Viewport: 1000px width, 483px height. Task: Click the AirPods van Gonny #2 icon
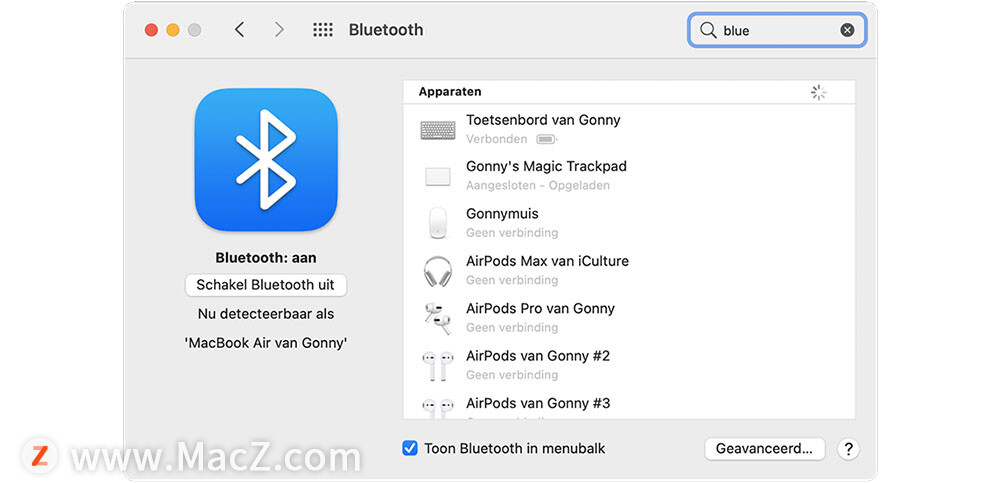click(x=437, y=365)
